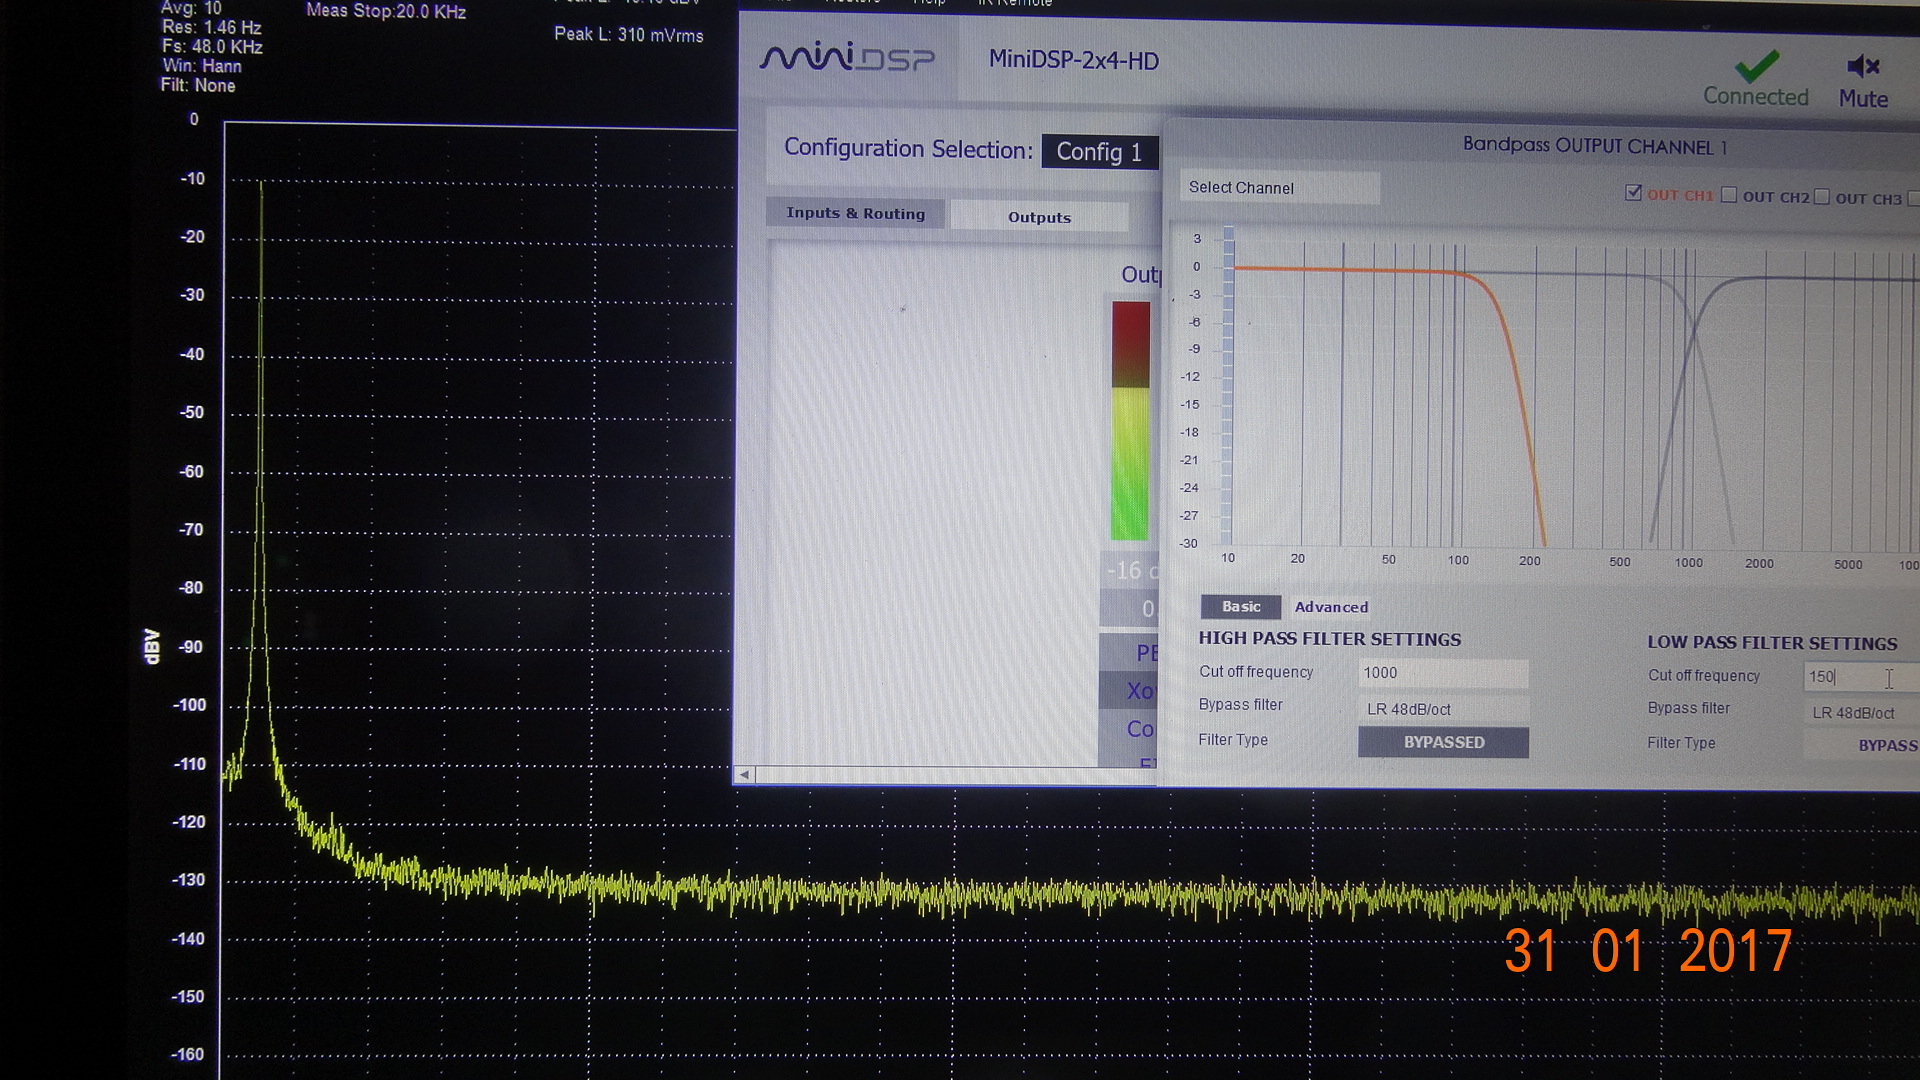This screenshot has height=1080, width=1920.
Task: Click the MiniDSP-2x4-HD title text
Action: tap(1073, 60)
